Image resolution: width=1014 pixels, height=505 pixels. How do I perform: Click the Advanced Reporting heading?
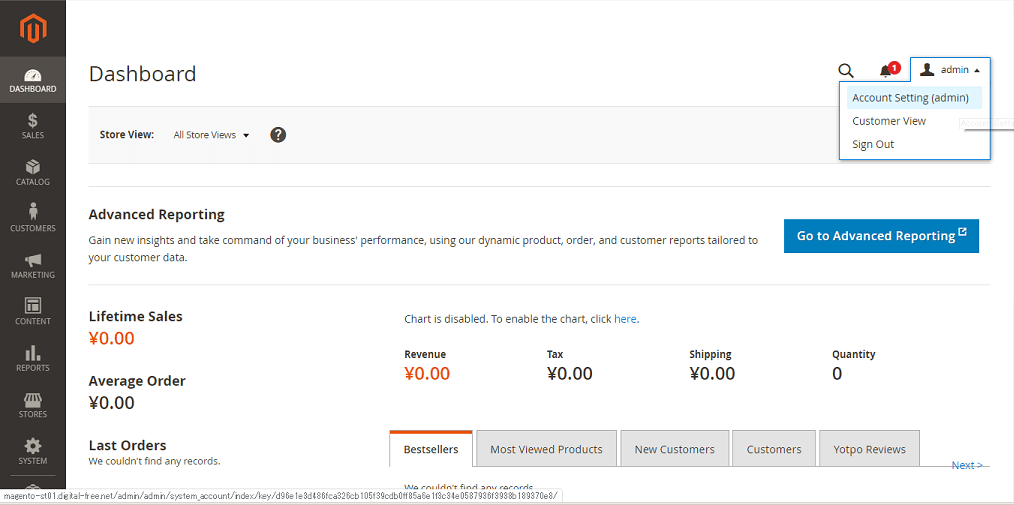(156, 214)
